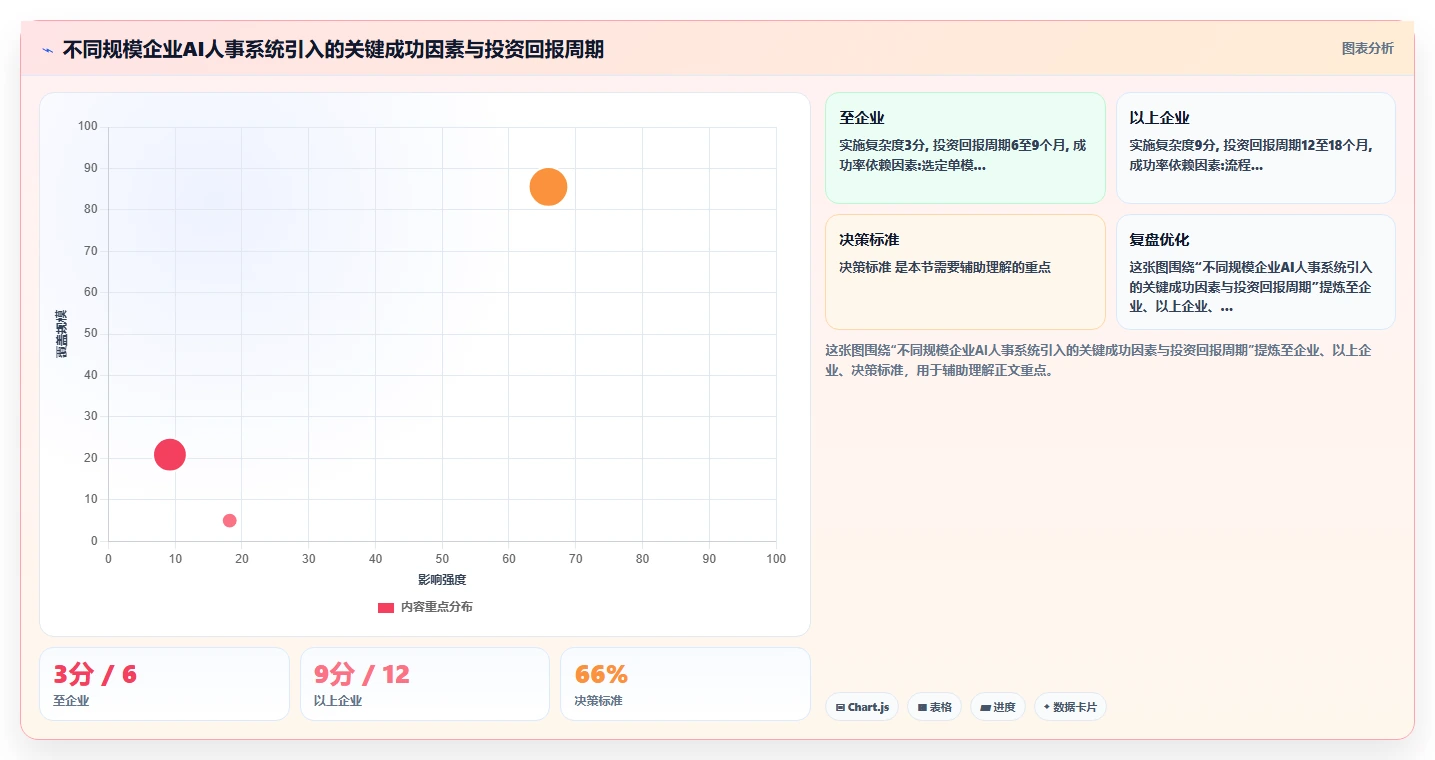The width and height of the screenshot is (1435, 760).
Task: Click the 决策标准 label under 66%
Action: [598, 701]
